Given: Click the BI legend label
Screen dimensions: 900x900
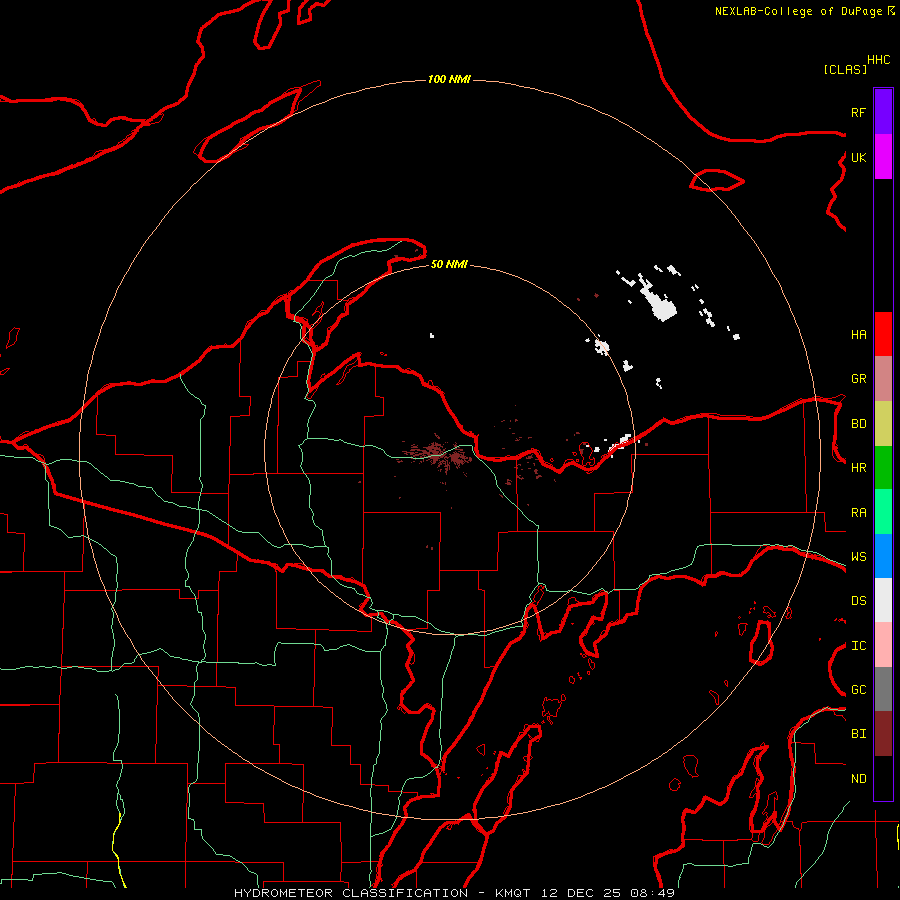Looking at the screenshot, I should 859,734.
